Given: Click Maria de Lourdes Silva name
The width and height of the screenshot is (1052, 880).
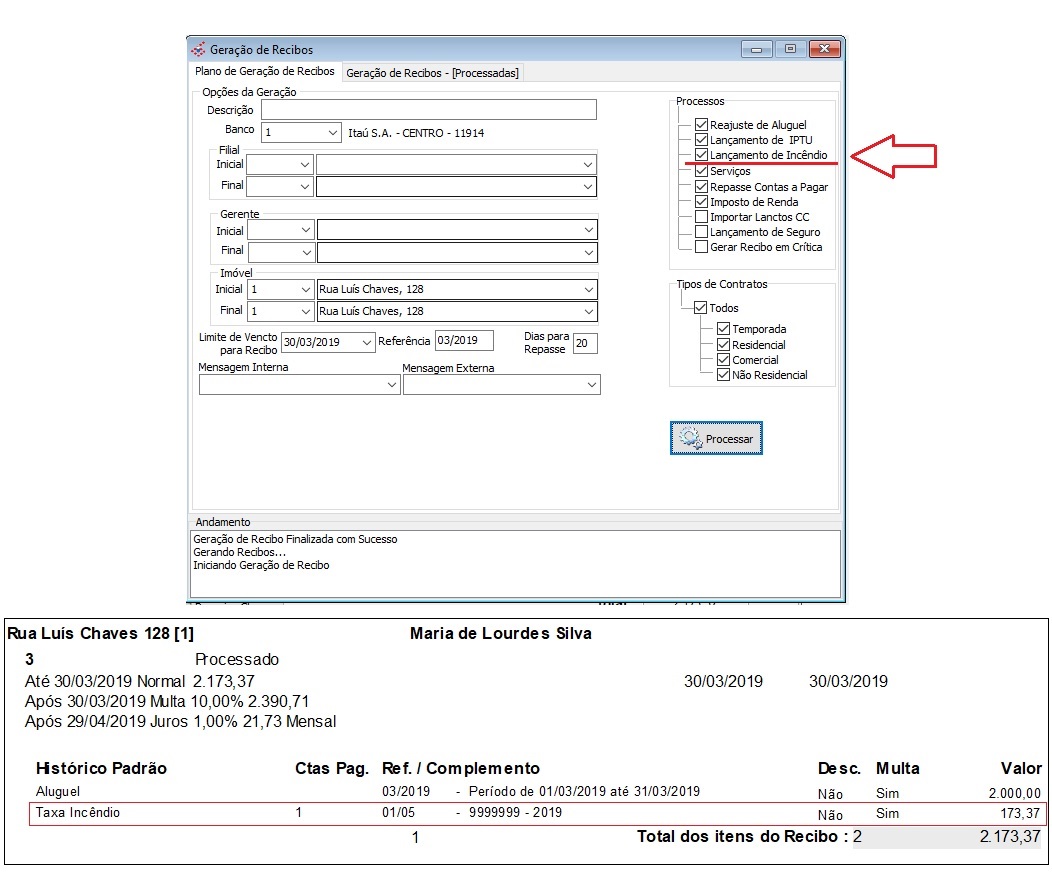Looking at the screenshot, I should (501, 633).
